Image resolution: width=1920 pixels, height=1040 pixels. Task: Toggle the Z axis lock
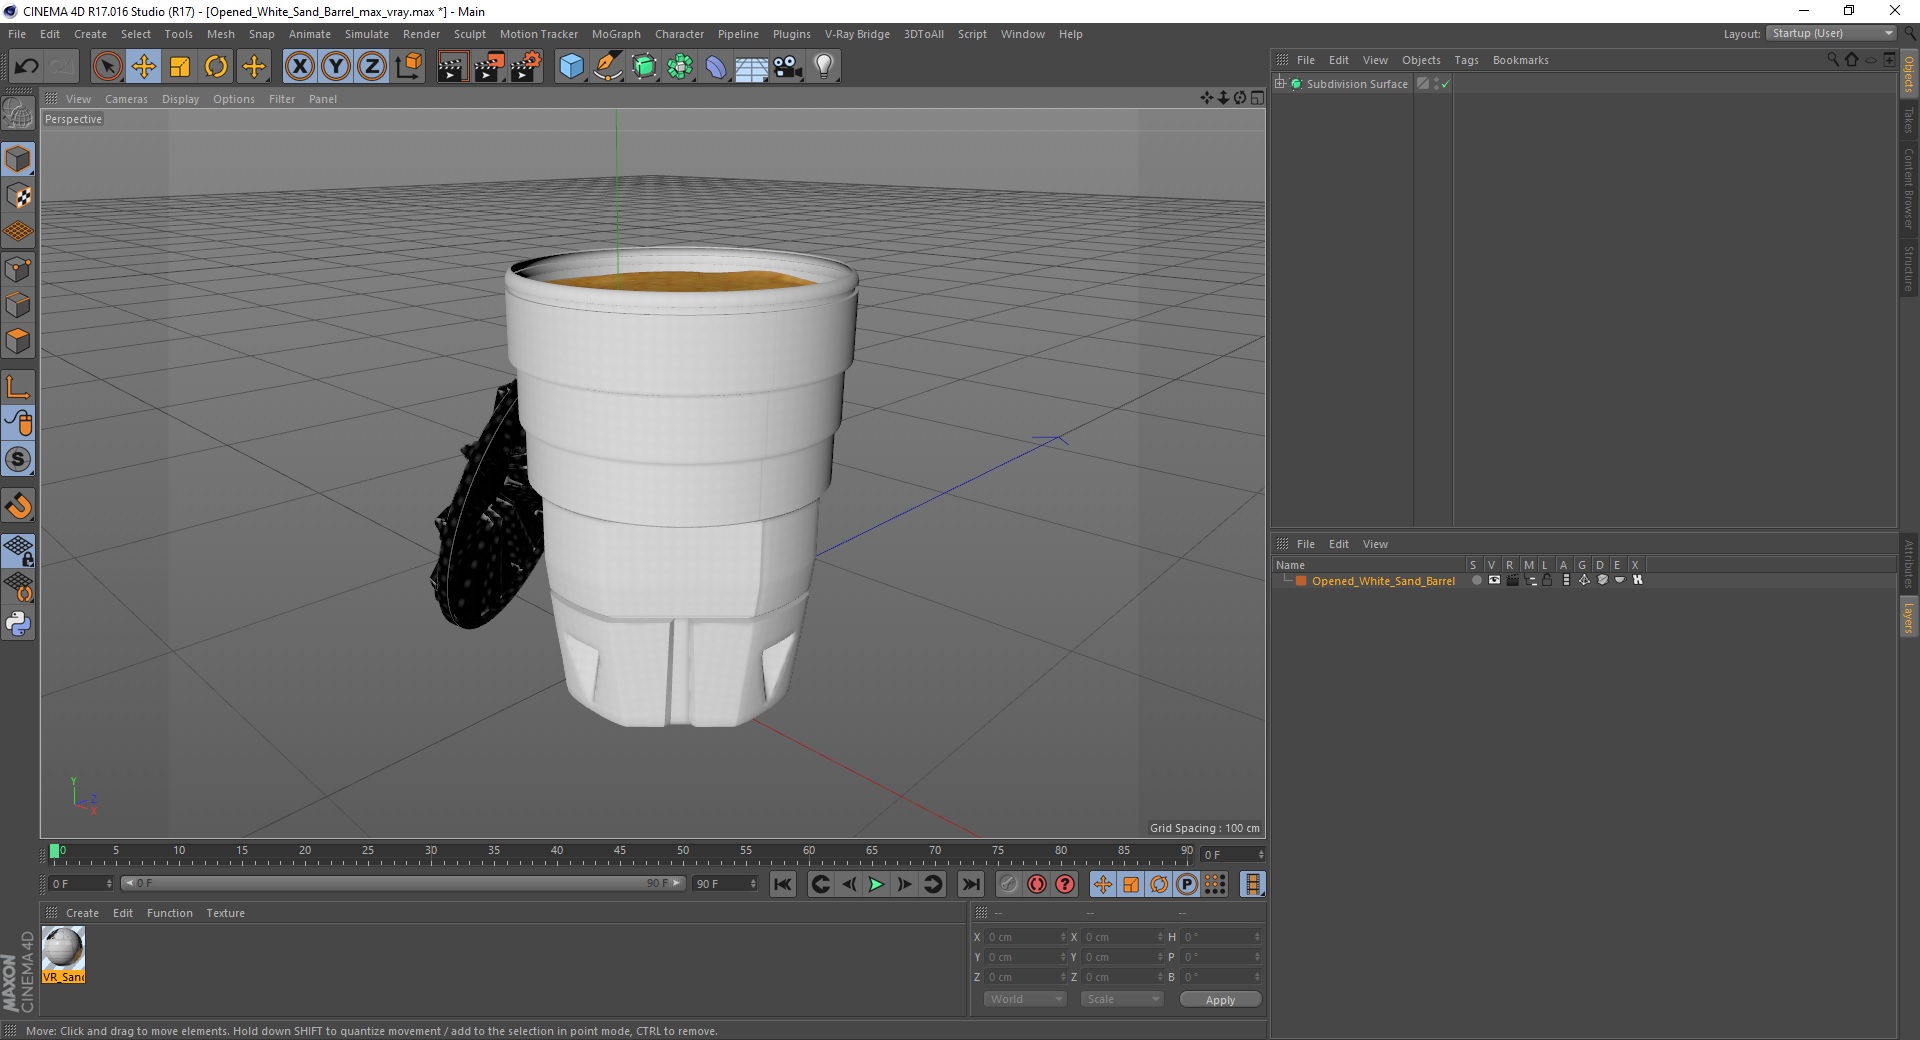(372, 67)
